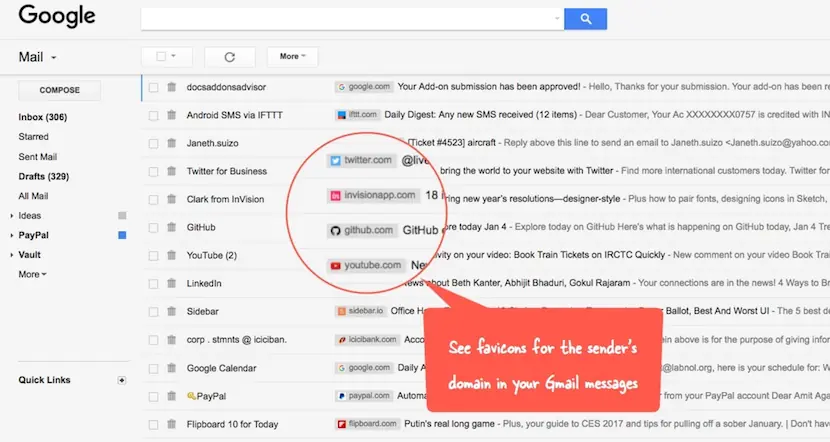This screenshot has width=830, height=442.
Task: Tick the GitHub email checkbox
Action: 154,228
